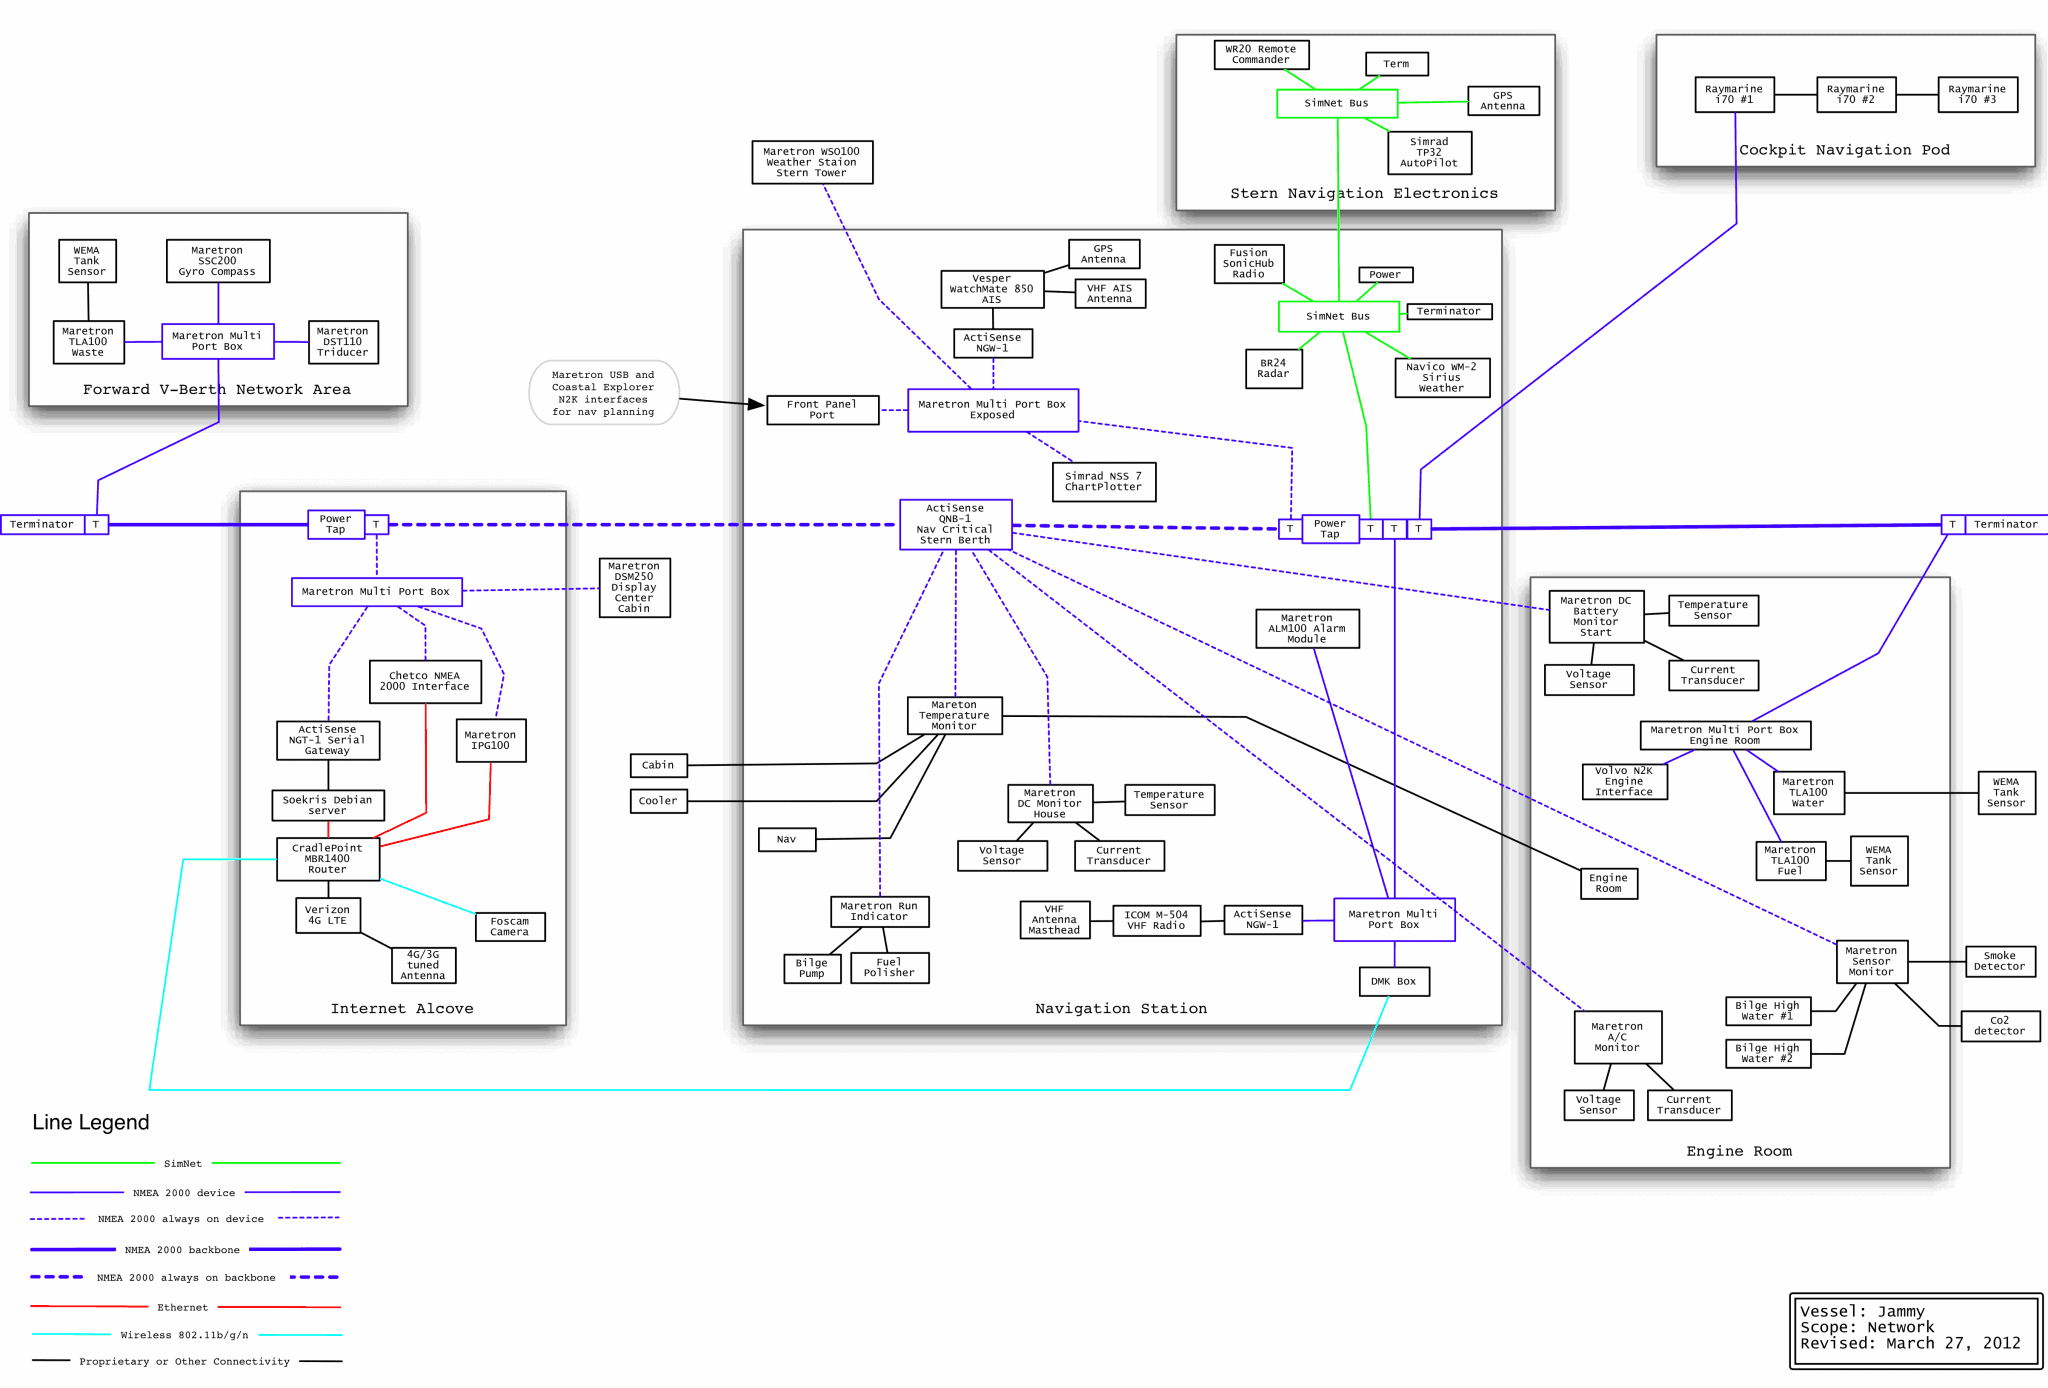Select the ActiSense QNB-1 Nav Critical node
Image resolution: width=2048 pixels, height=1388 pixels.
tap(956, 524)
